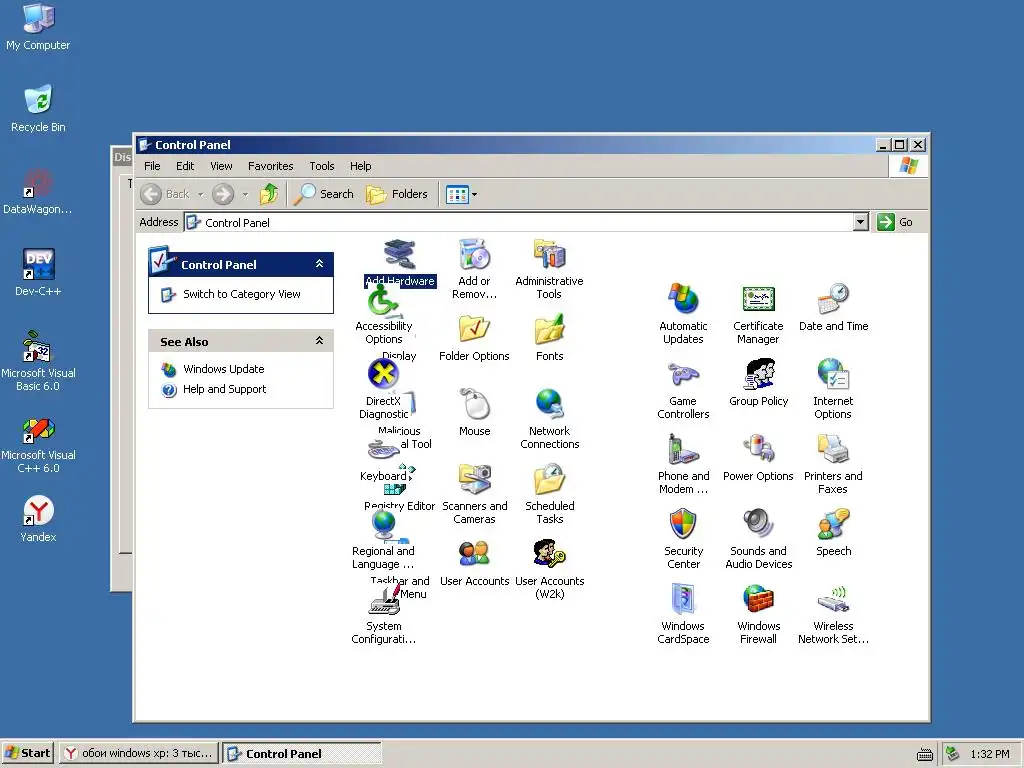Open Power Options icon
The width and height of the screenshot is (1024, 768).
(758, 450)
